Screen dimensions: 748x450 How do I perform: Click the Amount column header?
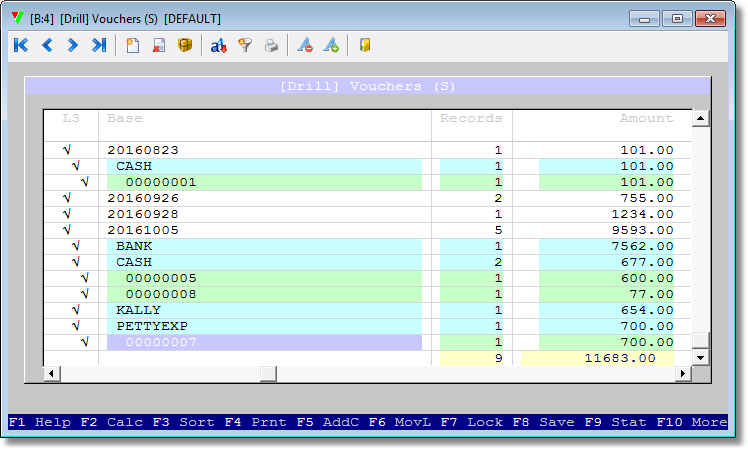[x=646, y=118]
